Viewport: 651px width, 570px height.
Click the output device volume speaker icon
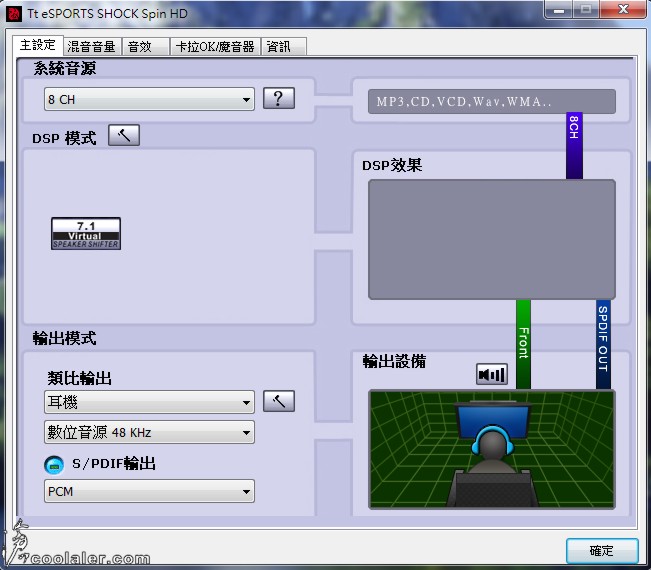coord(492,374)
